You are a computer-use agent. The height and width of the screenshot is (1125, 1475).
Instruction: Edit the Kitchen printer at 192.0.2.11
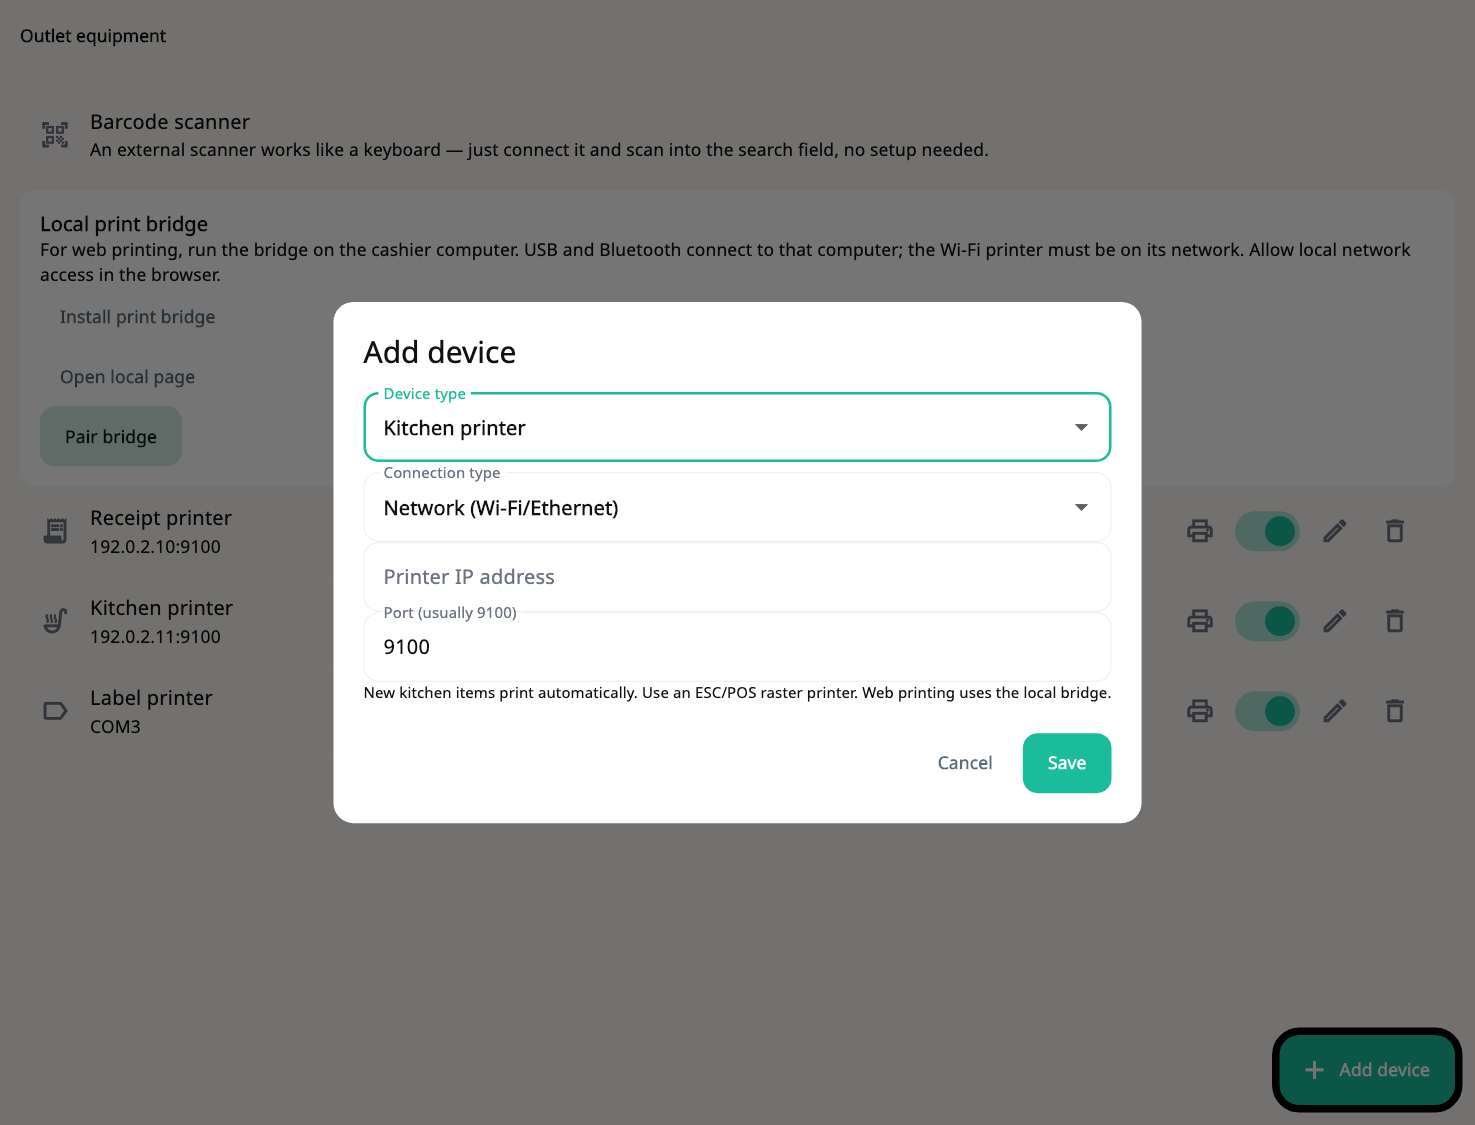click(x=1335, y=621)
